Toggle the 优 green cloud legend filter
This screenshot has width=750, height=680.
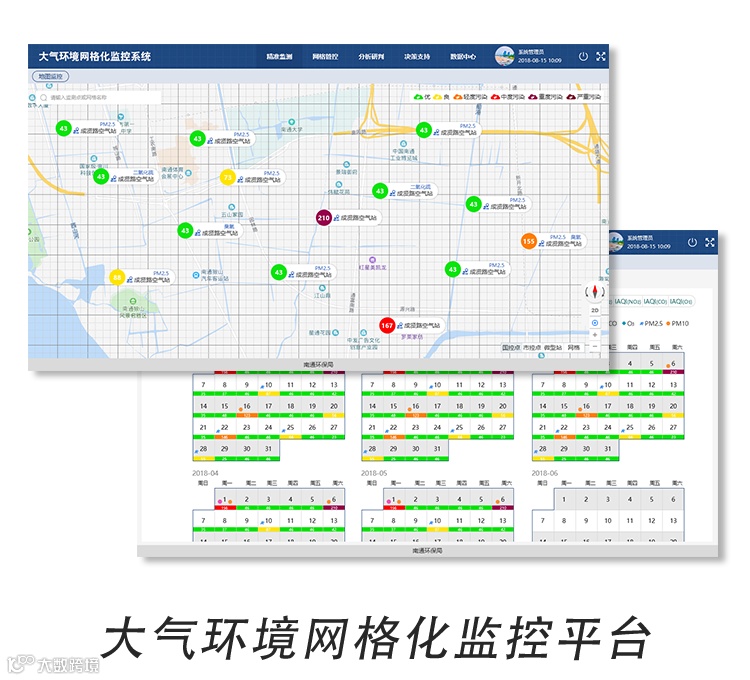(x=422, y=97)
